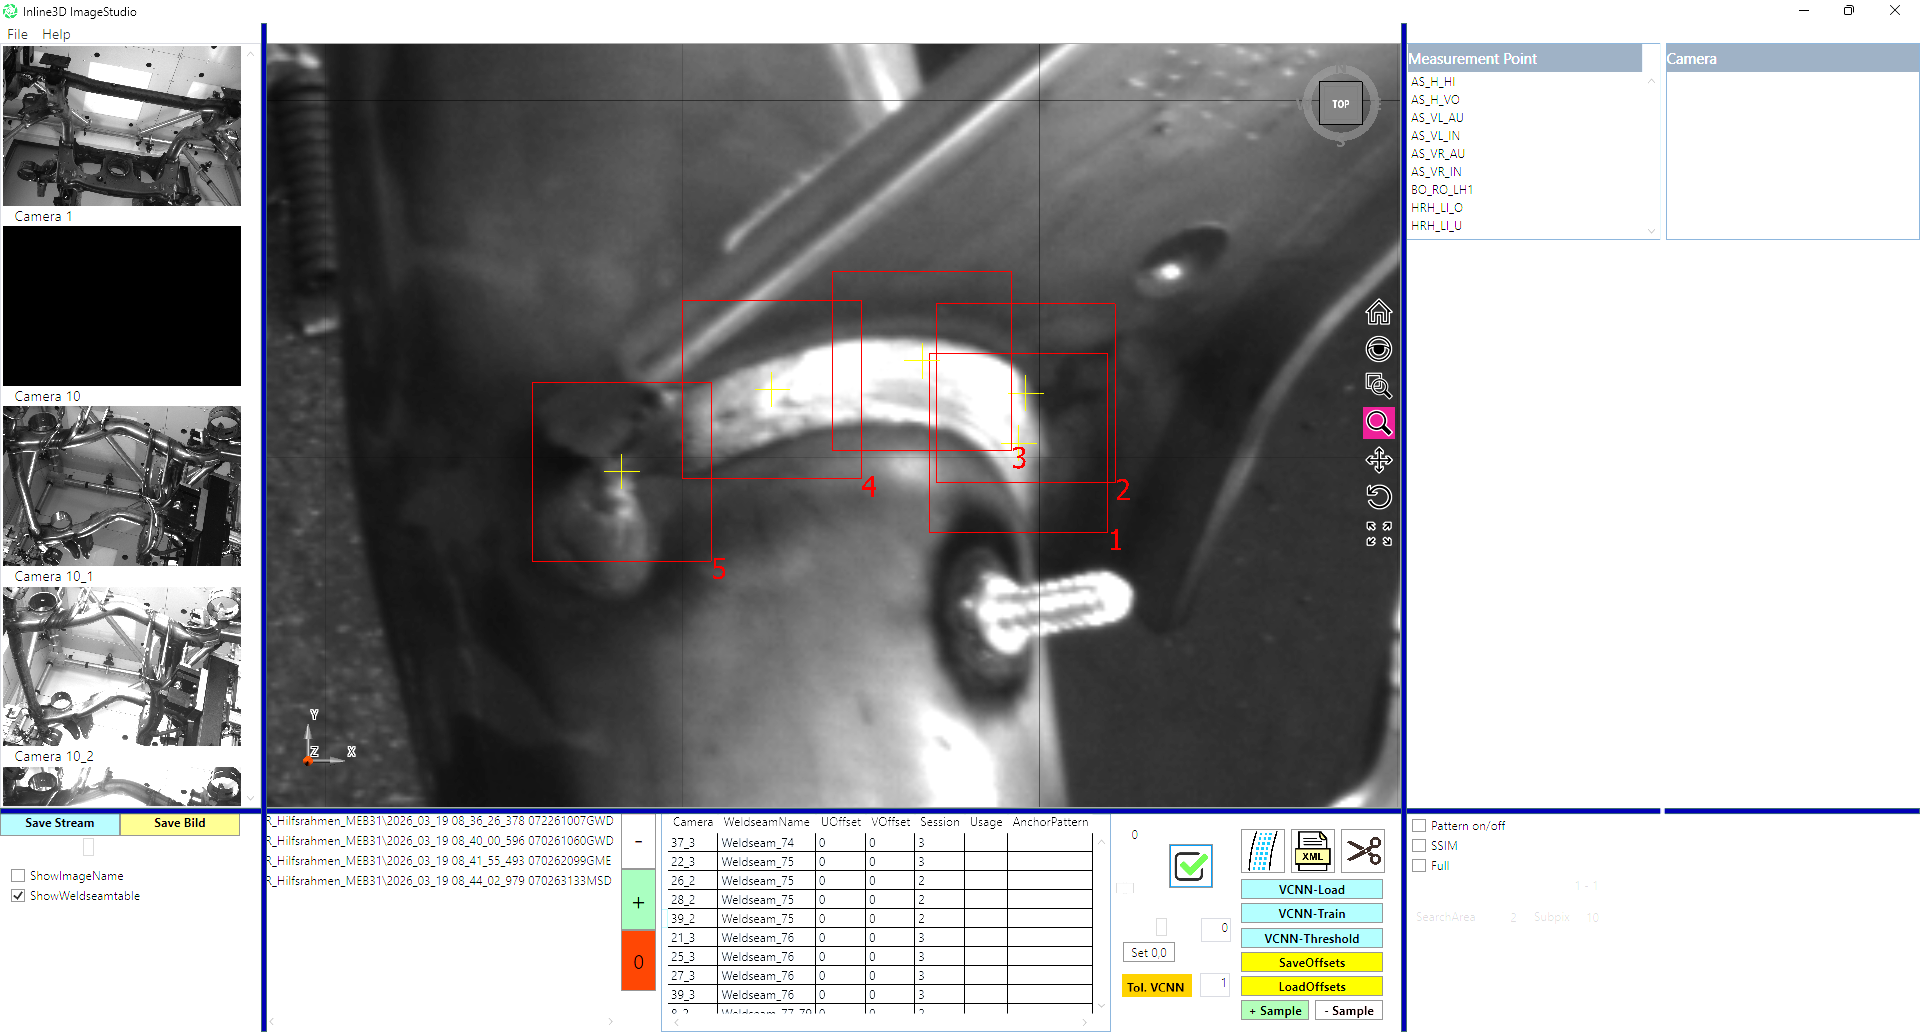This screenshot has width=1920, height=1032.
Task: Click the Tol. VCNN value input field
Action: [1215, 984]
